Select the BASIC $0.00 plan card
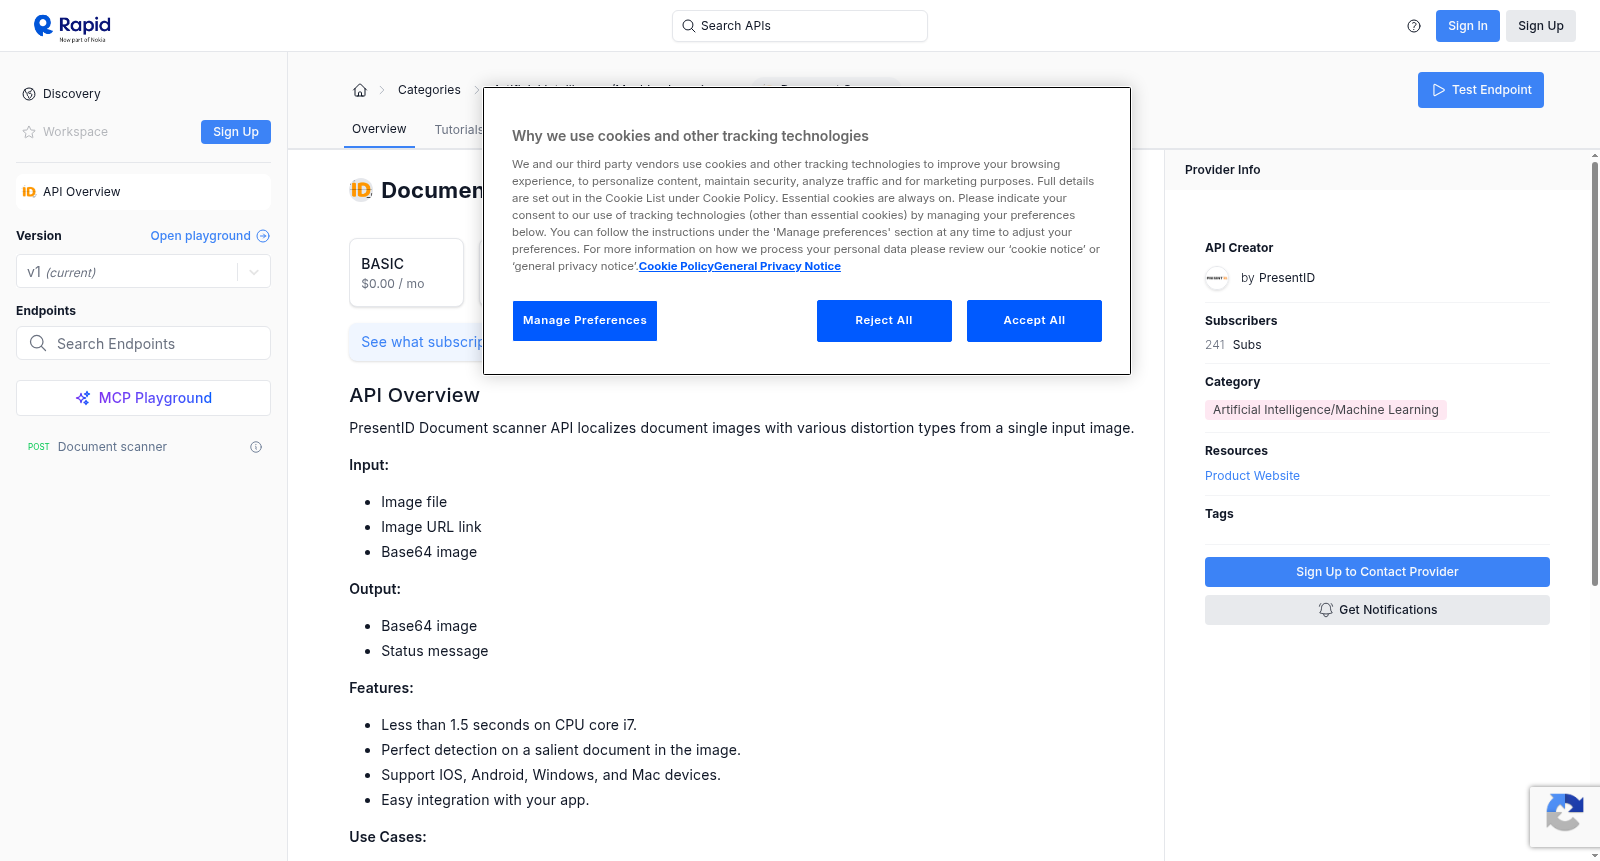This screenshot has height=861, width=1600. click(x=406, y=272)
